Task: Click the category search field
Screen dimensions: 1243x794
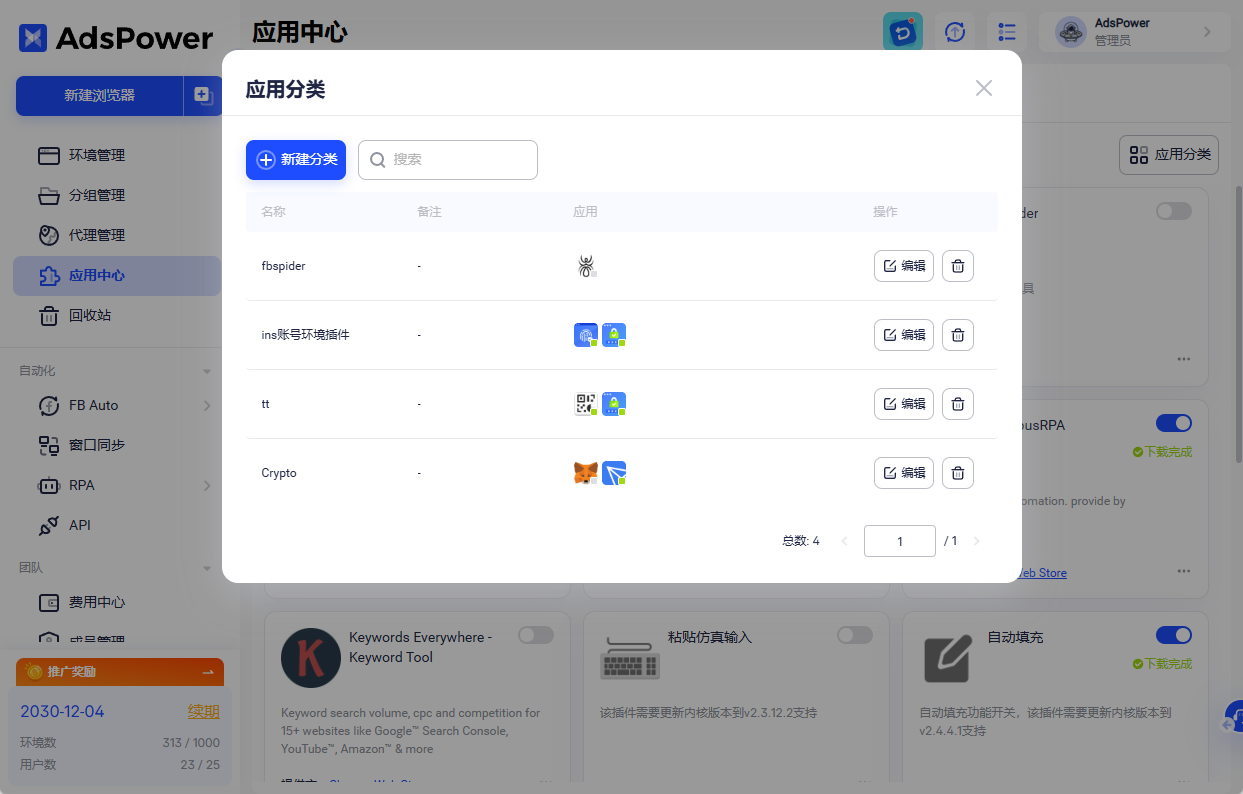Action: [448, 160]
